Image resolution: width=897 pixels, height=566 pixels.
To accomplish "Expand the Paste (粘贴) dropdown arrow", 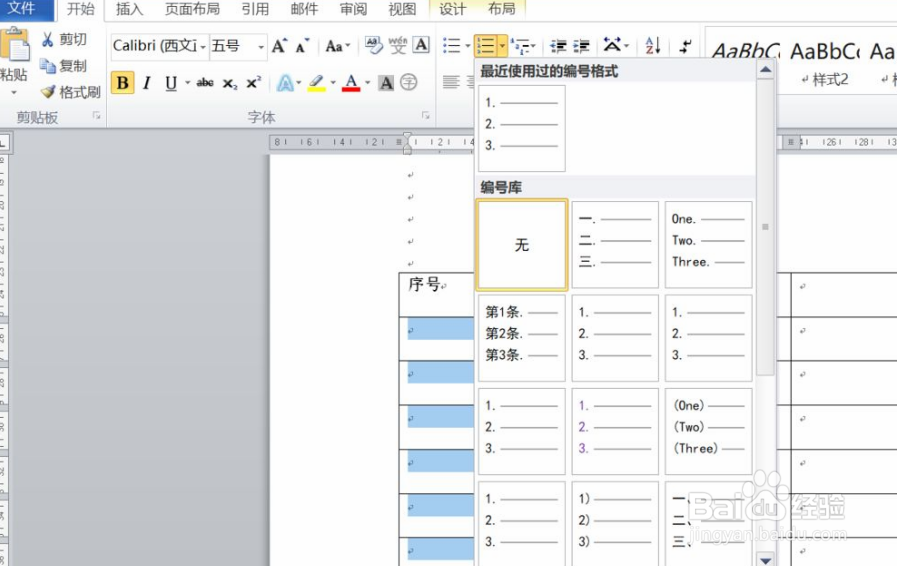I will (x=14, y=92).
